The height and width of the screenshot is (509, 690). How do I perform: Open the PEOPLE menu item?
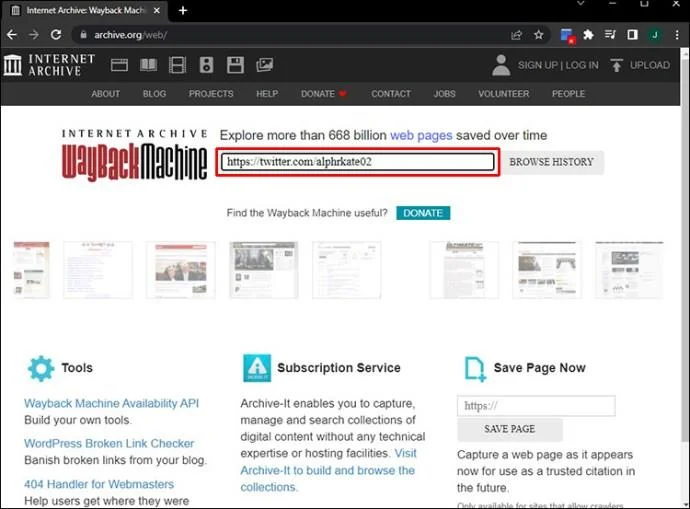569,94
